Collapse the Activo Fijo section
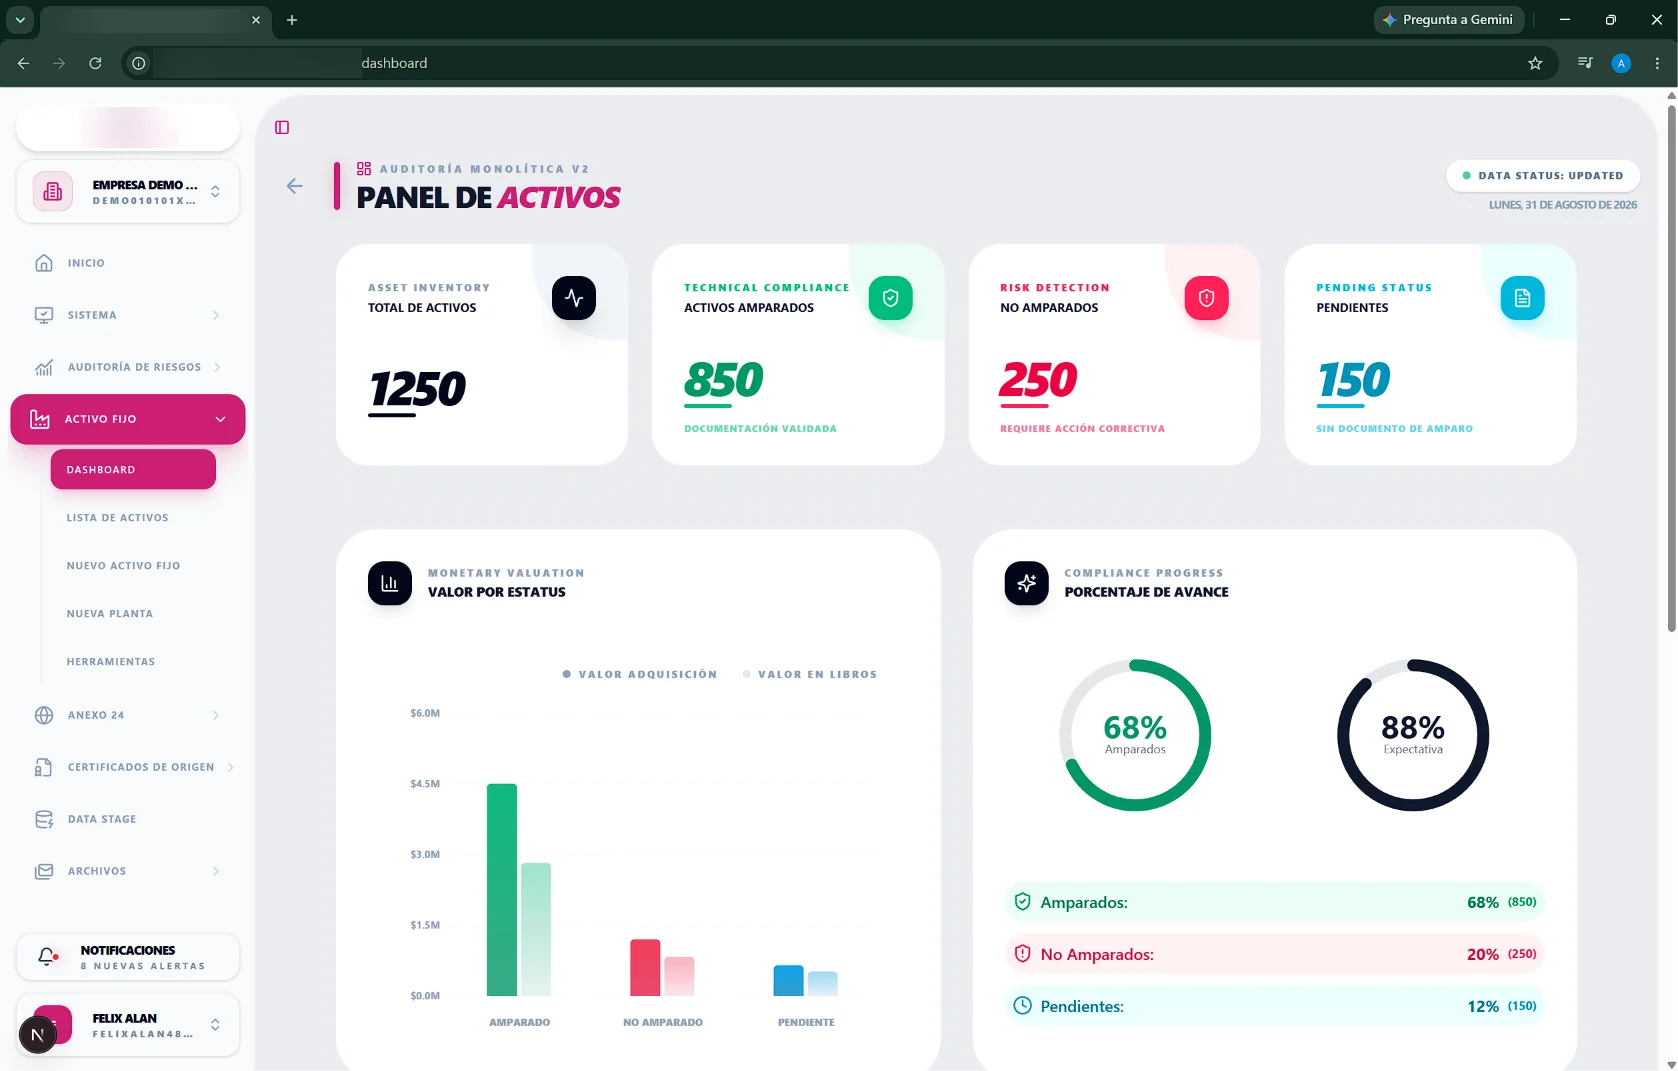 pyautogui.click(x=127, y=419)
